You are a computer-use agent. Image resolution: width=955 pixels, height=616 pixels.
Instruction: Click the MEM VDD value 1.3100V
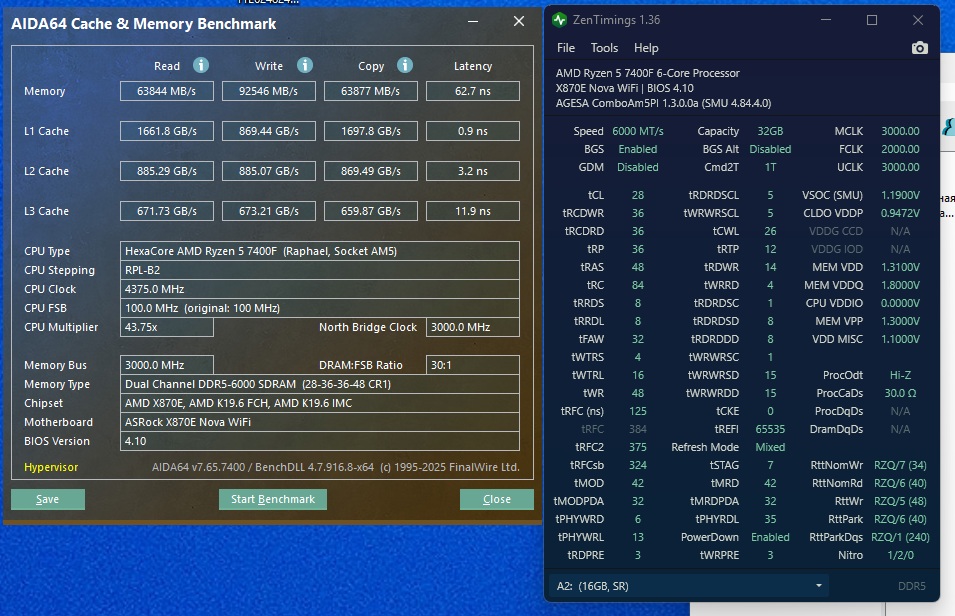[x=900, y=267]
